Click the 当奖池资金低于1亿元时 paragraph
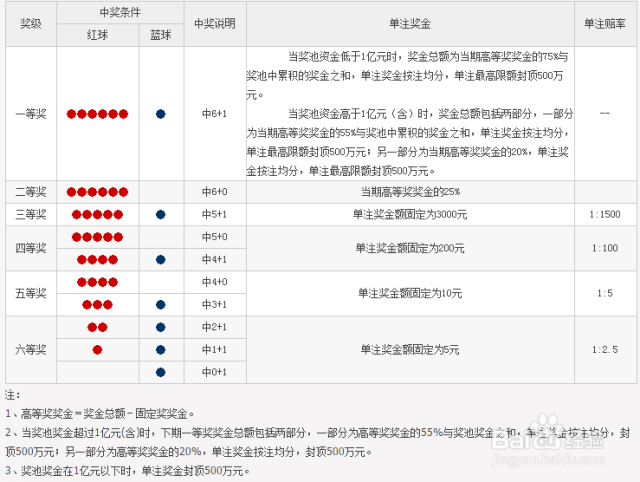640x482 pixels. click(407, 76)
